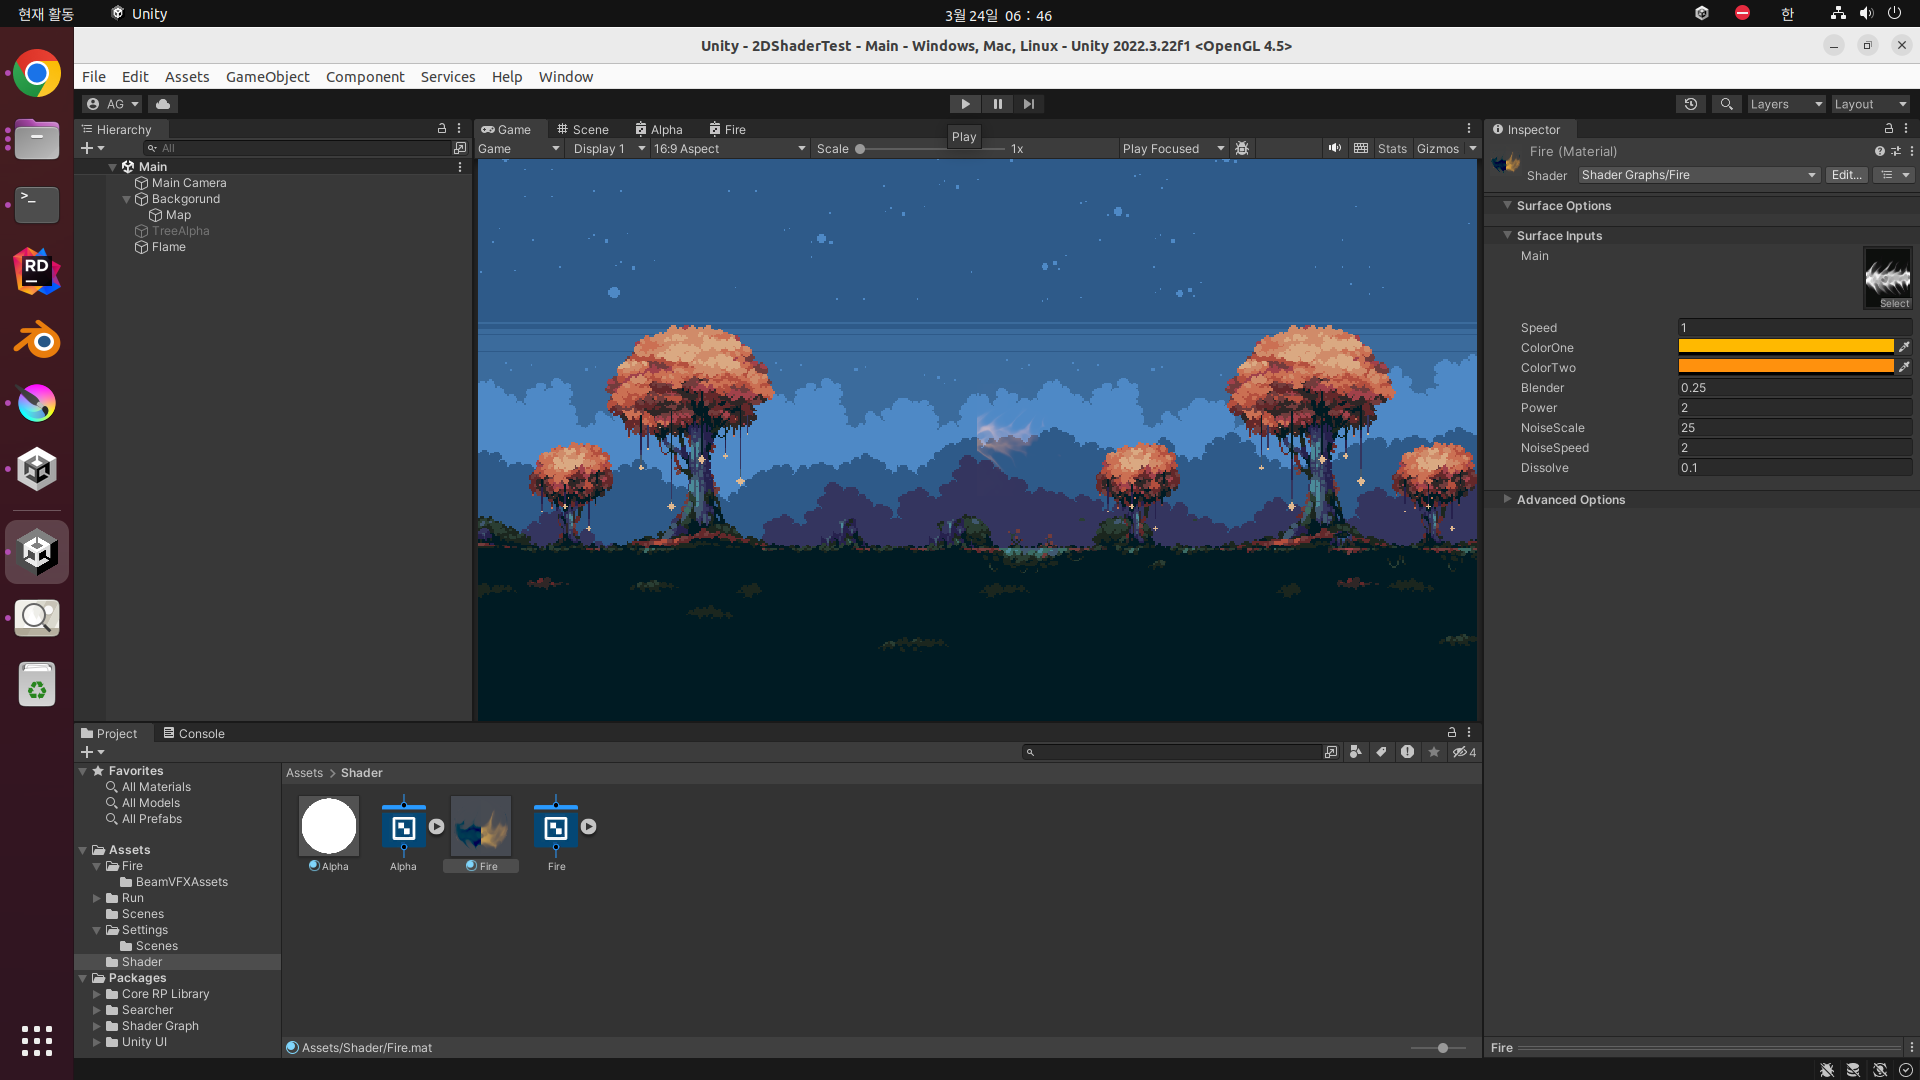Toggle the Inspector panel lock icon
This screenshot has height=1080, width=1920.
tap(1889, 129)
